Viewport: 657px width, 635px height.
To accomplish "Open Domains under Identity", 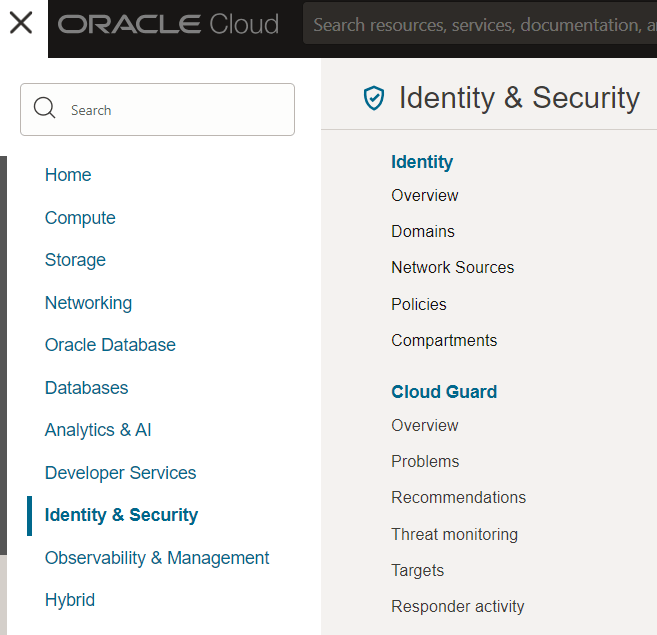I will point(423,231).
